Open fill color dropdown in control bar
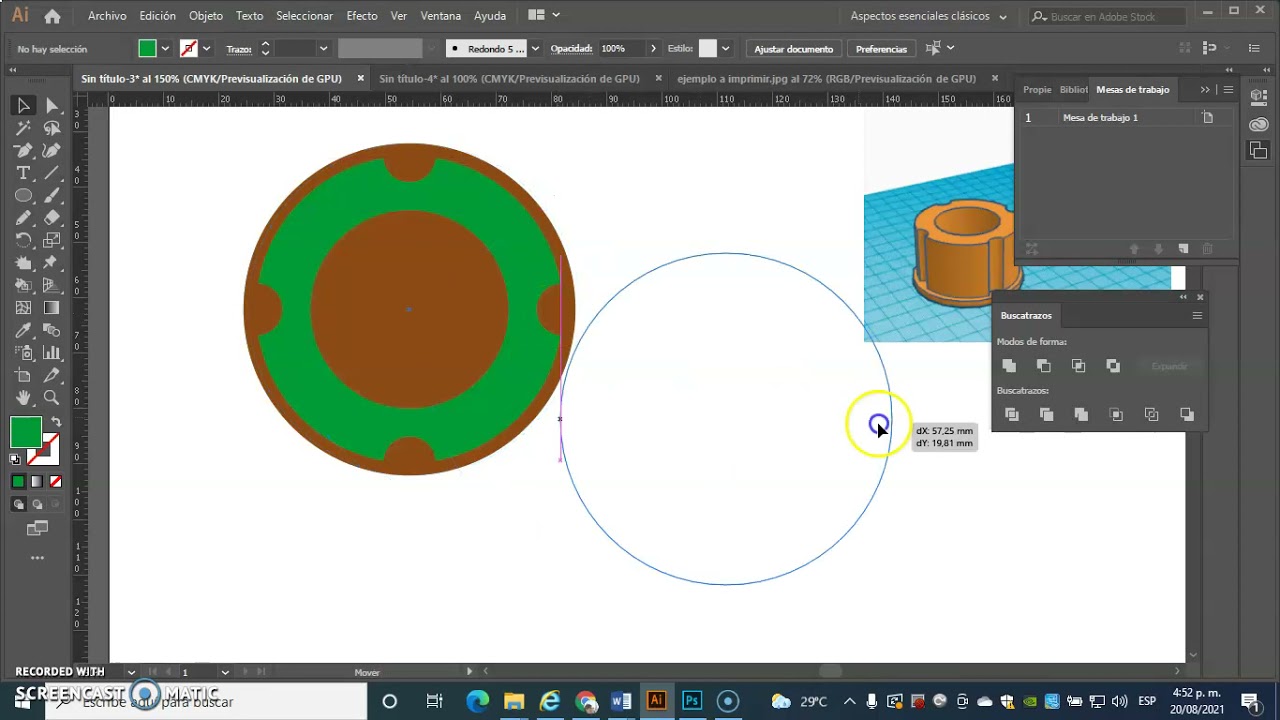The height and width of the screenshot is (720, 1280). click(x=166, y=48)
